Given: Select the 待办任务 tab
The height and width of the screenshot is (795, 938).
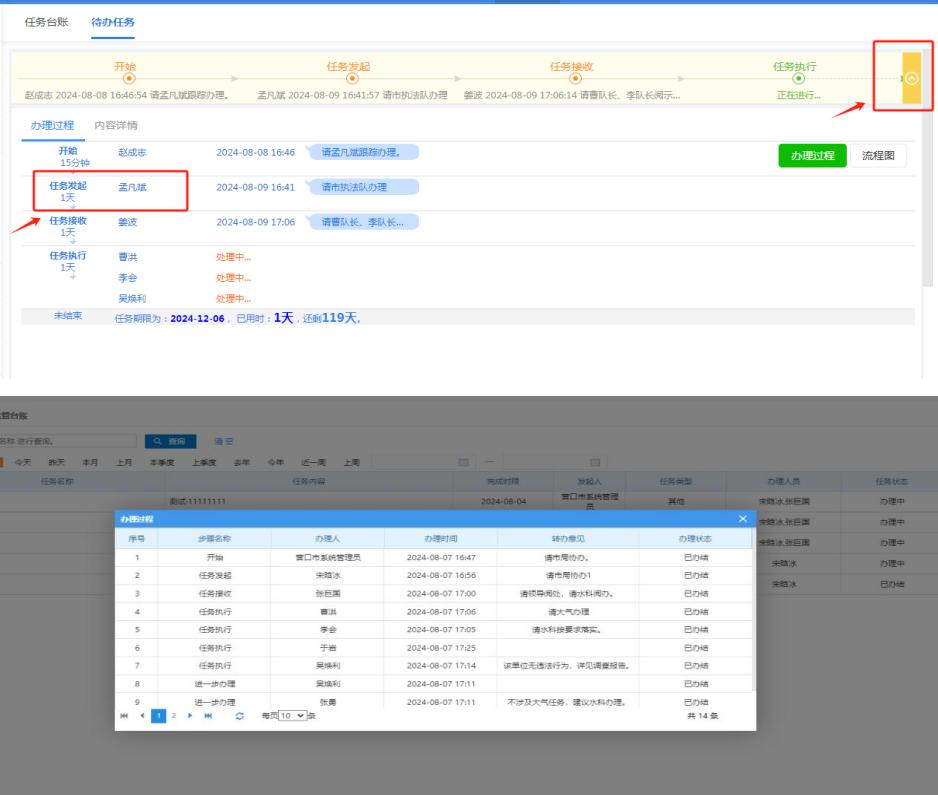Looking at the screenshot, I should point(112,22).
